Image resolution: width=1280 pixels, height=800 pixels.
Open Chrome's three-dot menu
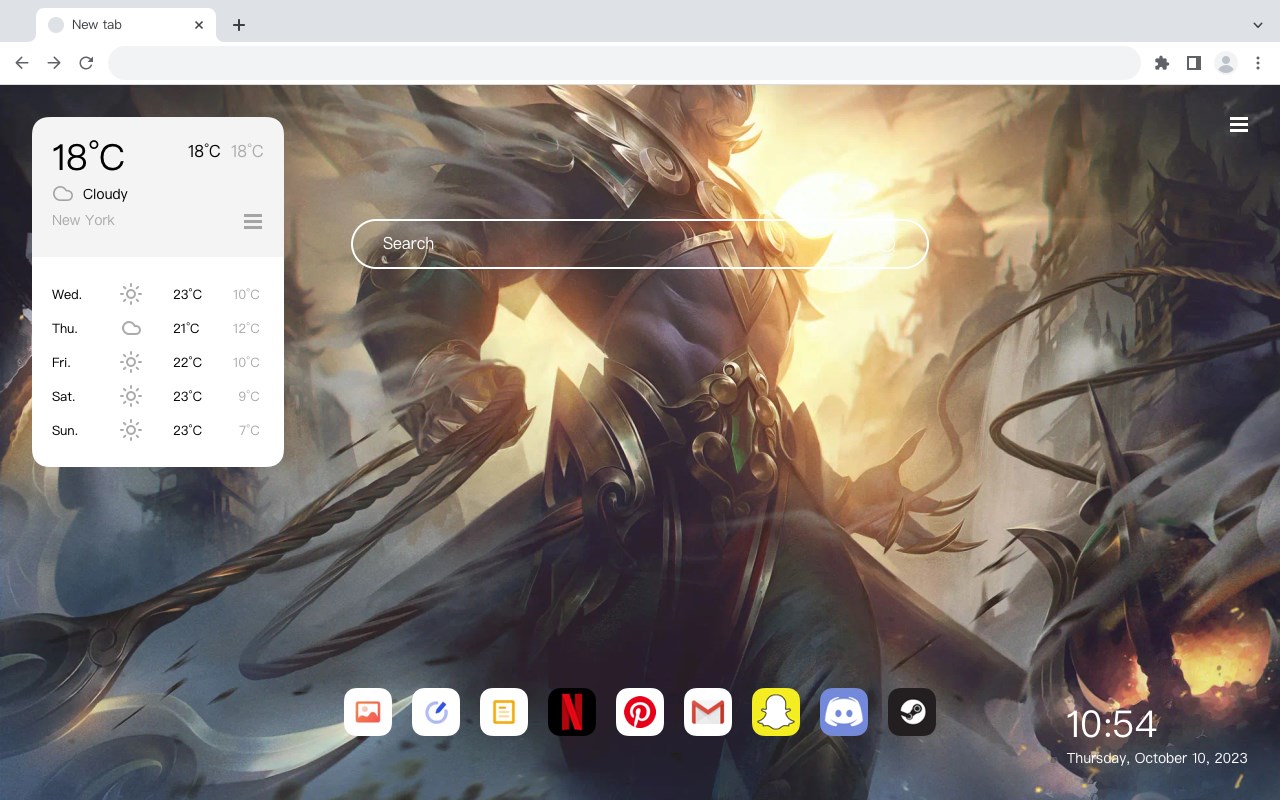(1258, 63)
